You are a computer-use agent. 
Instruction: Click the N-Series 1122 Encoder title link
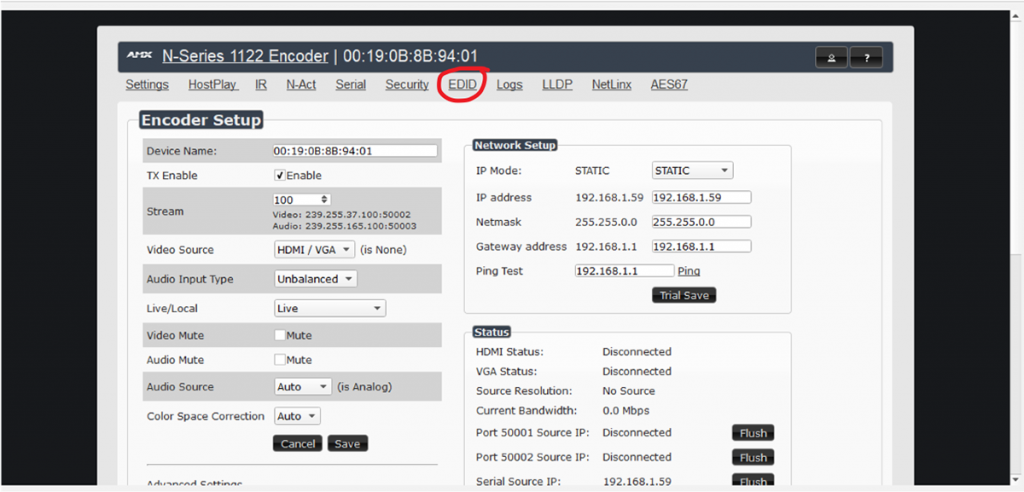[245, 56]
